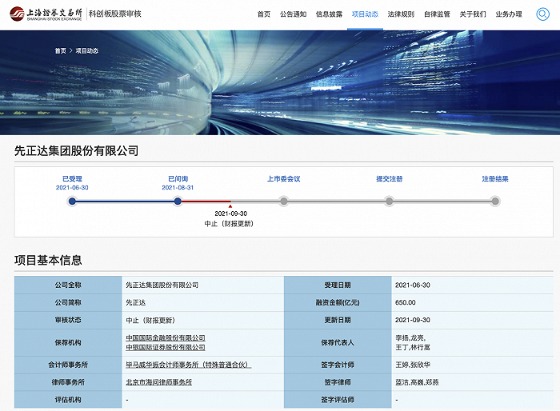Open the 业务办理 menu item
Image resolution: width=560 pixels, height=411 pixels.
click(x=509, y=14)
